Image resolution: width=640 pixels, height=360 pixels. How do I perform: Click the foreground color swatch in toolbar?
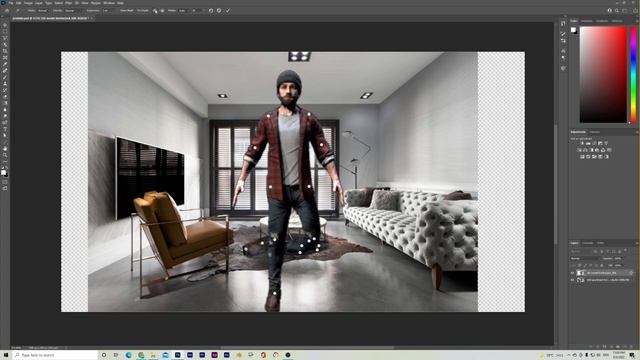click(x=4, y=172)
